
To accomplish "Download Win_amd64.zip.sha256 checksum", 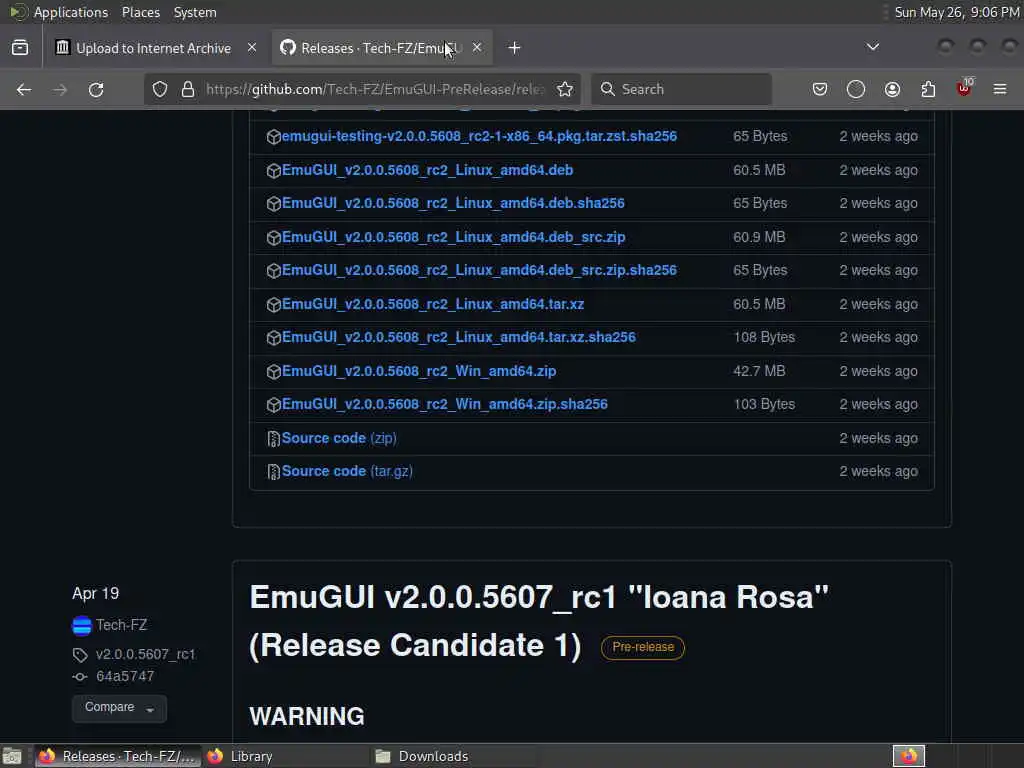I will (445, 405).
